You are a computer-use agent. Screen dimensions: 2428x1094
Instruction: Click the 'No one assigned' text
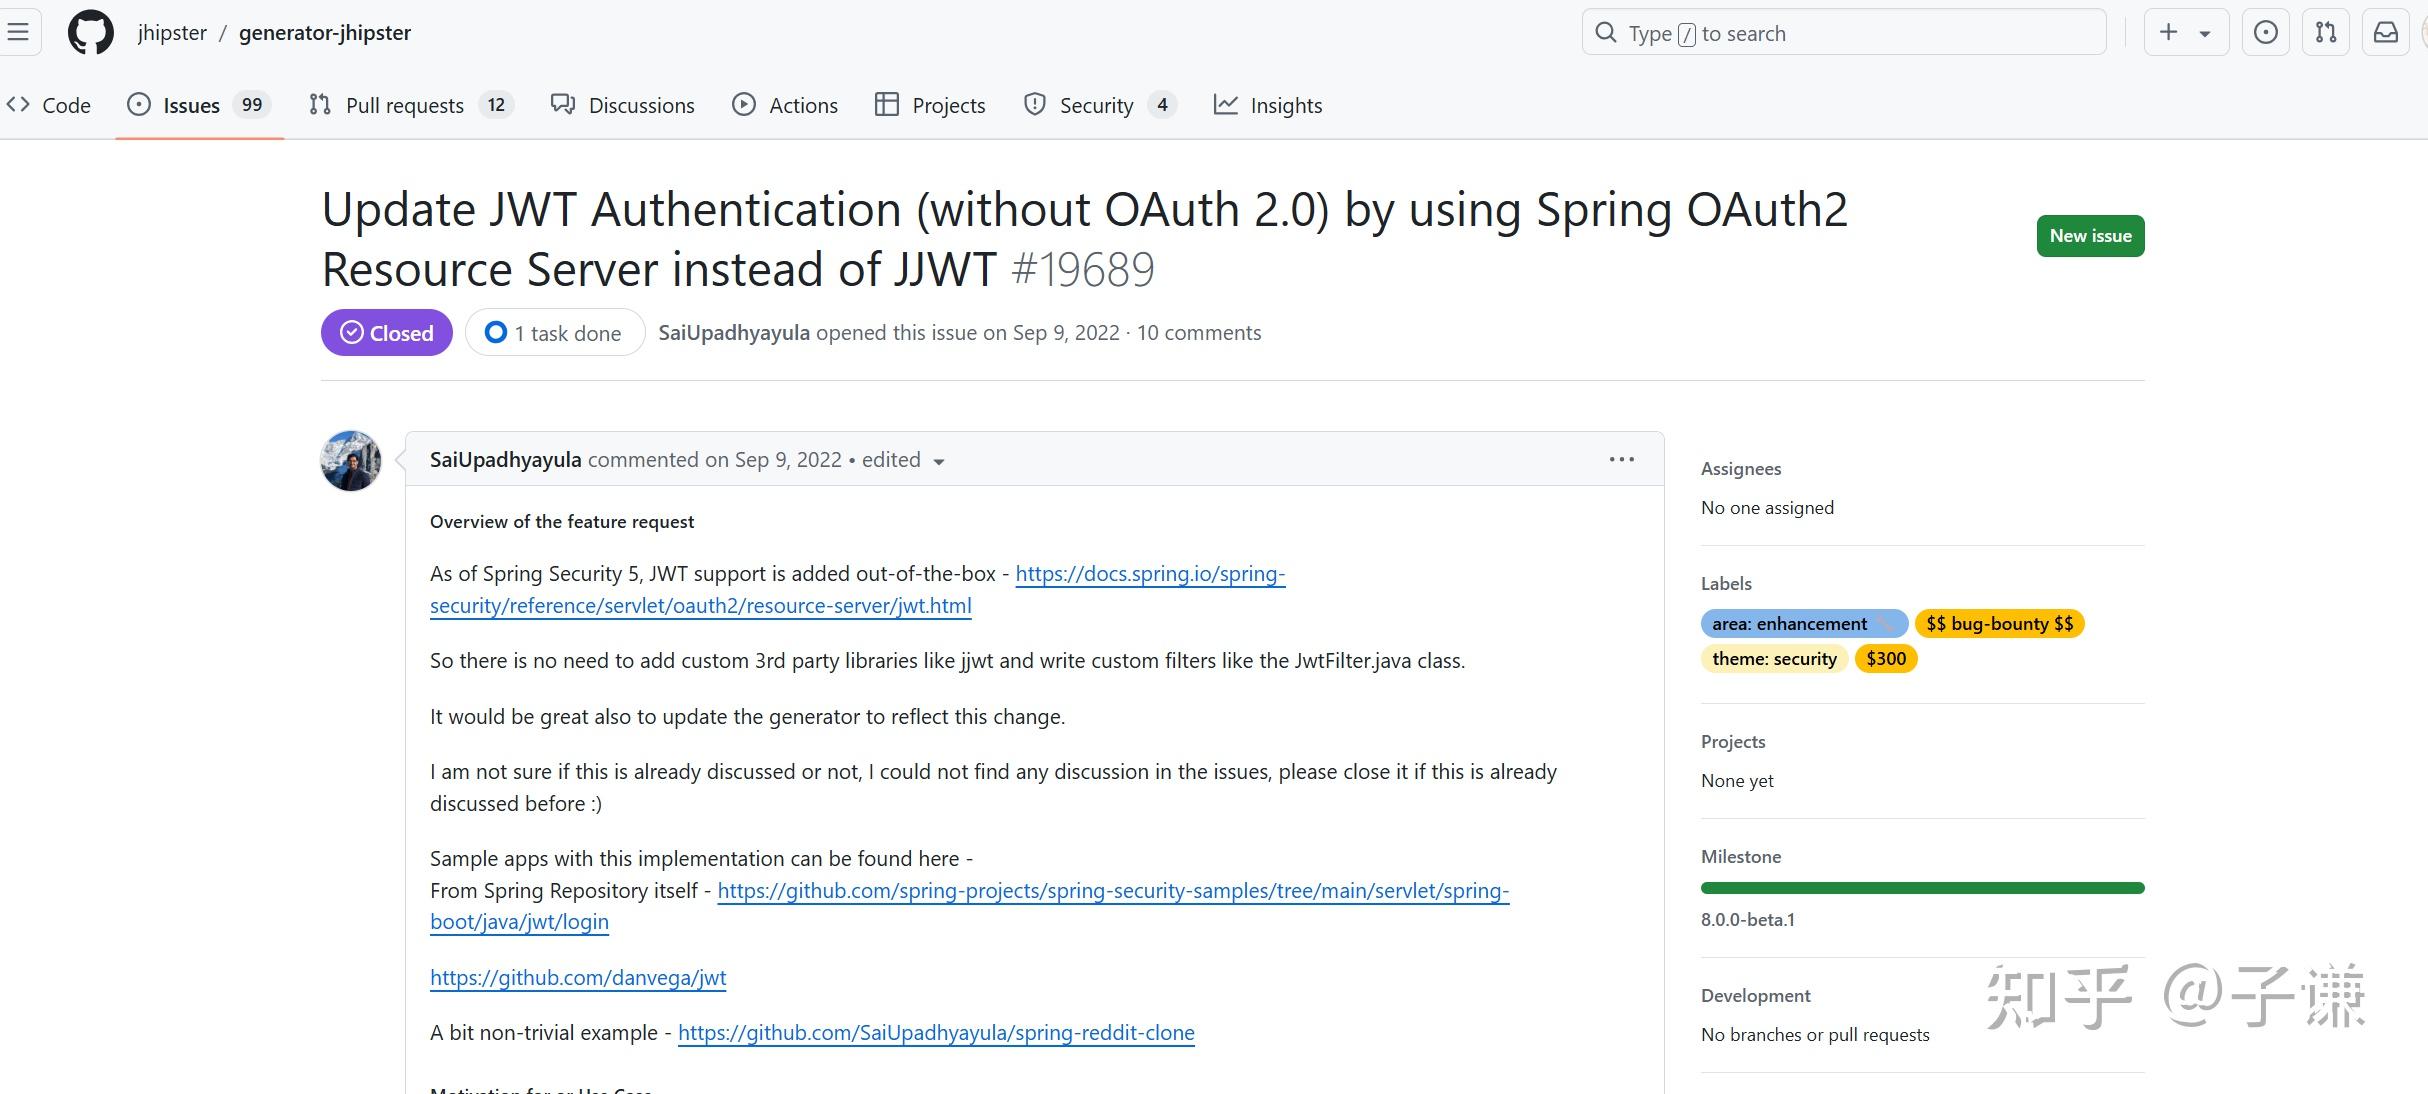[1767, 508]
